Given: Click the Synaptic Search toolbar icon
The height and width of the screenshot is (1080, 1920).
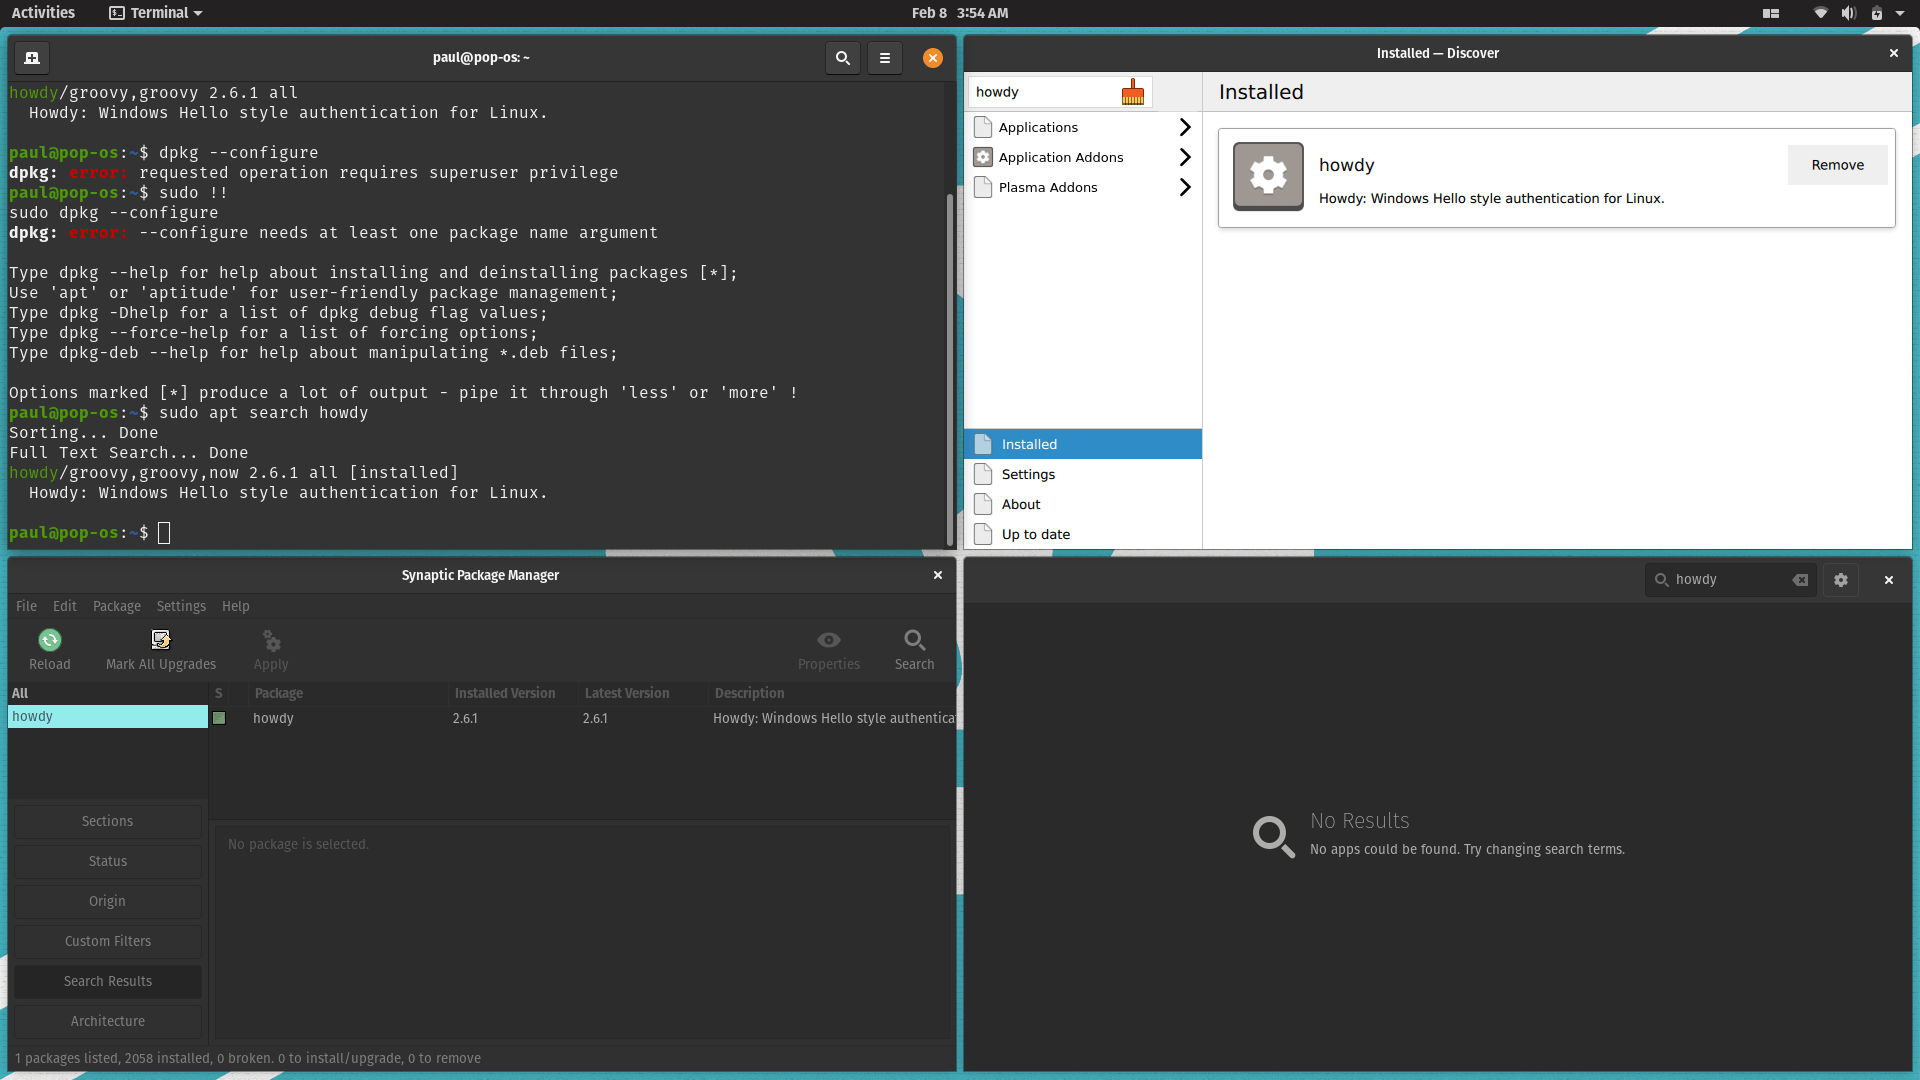Looking at the screenshot, I should 914,640.
